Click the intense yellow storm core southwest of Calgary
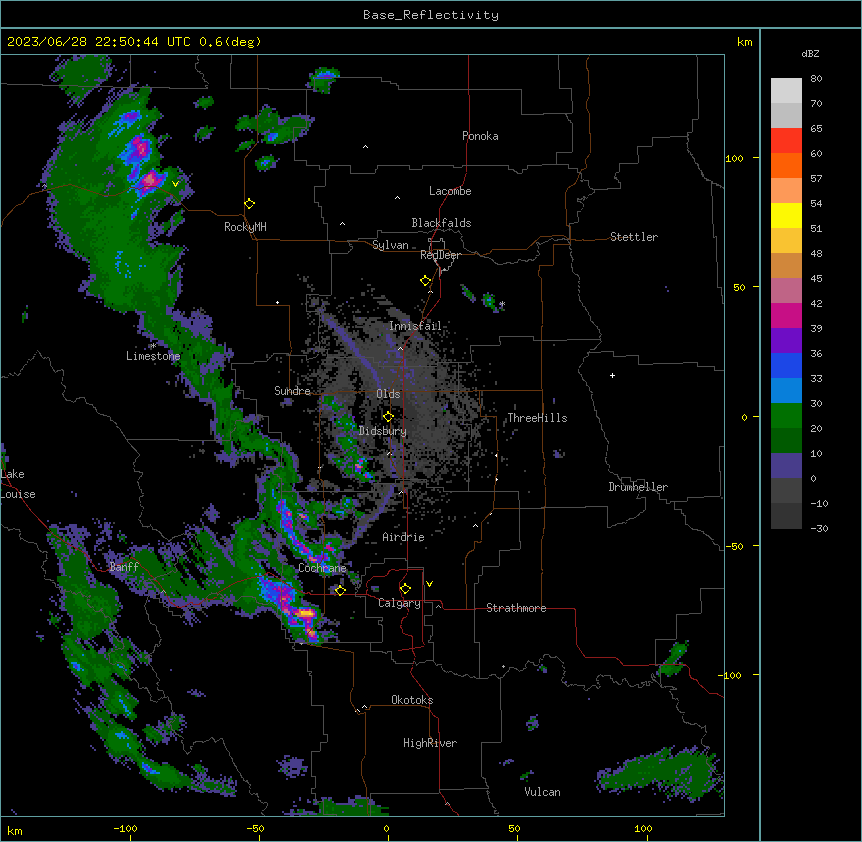The height and width of the screenshot is (842, 862). coord(306,612)
